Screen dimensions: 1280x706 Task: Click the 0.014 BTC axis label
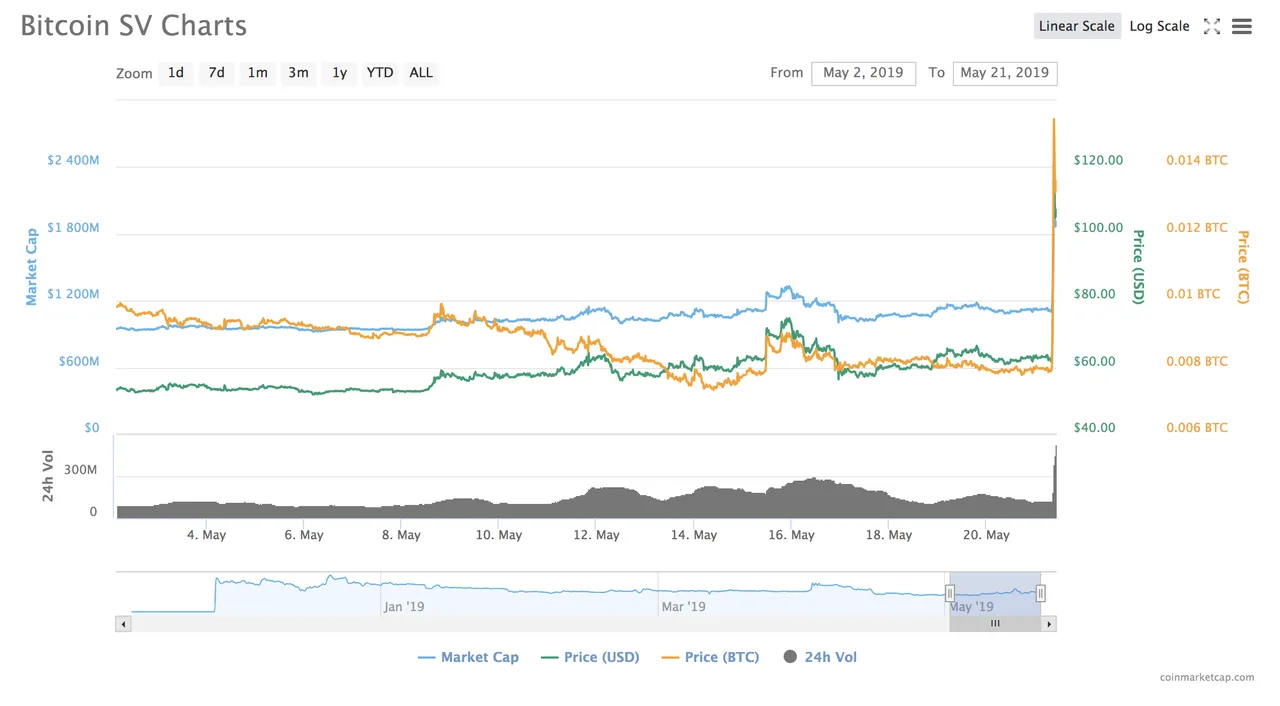(x=1197, y=160)
